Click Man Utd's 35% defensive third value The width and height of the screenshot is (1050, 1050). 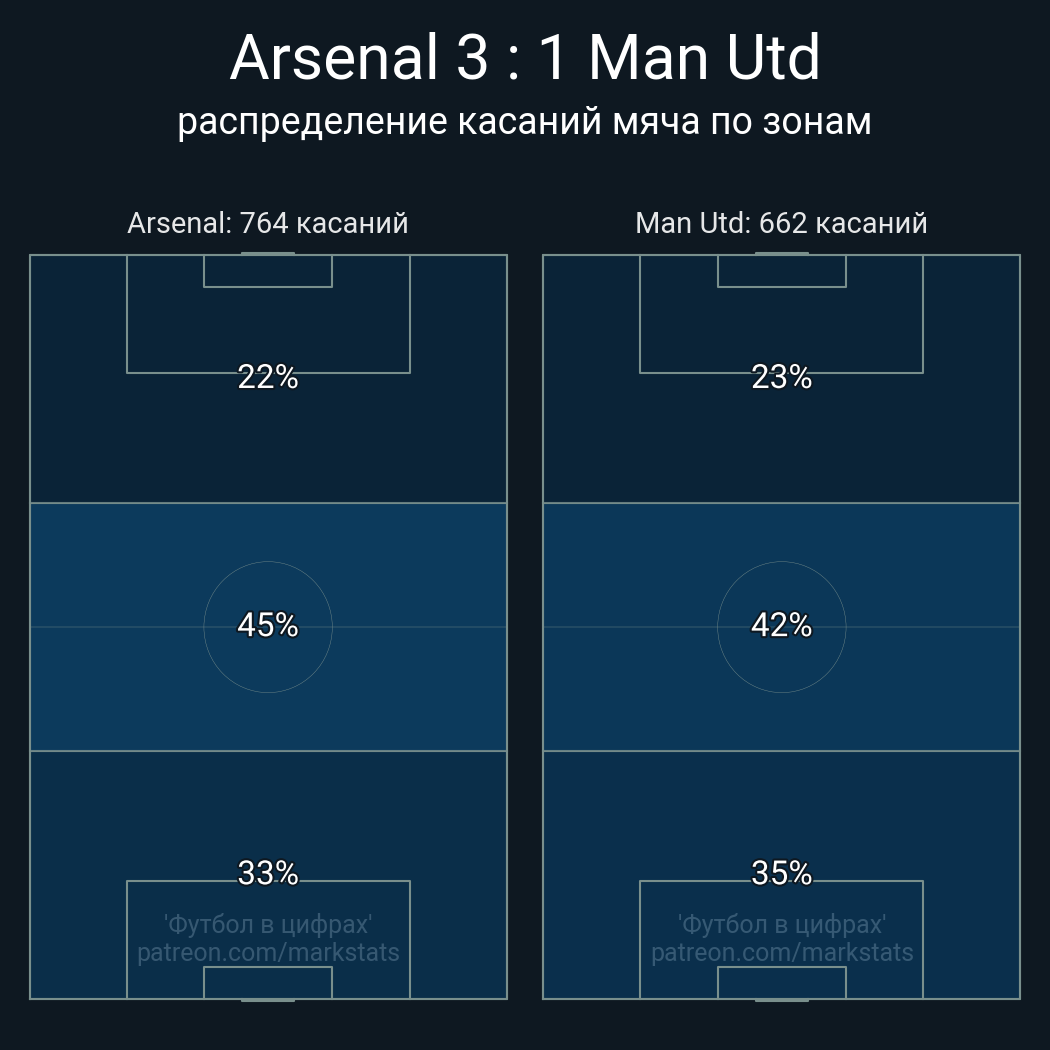(x=781, y=873)
